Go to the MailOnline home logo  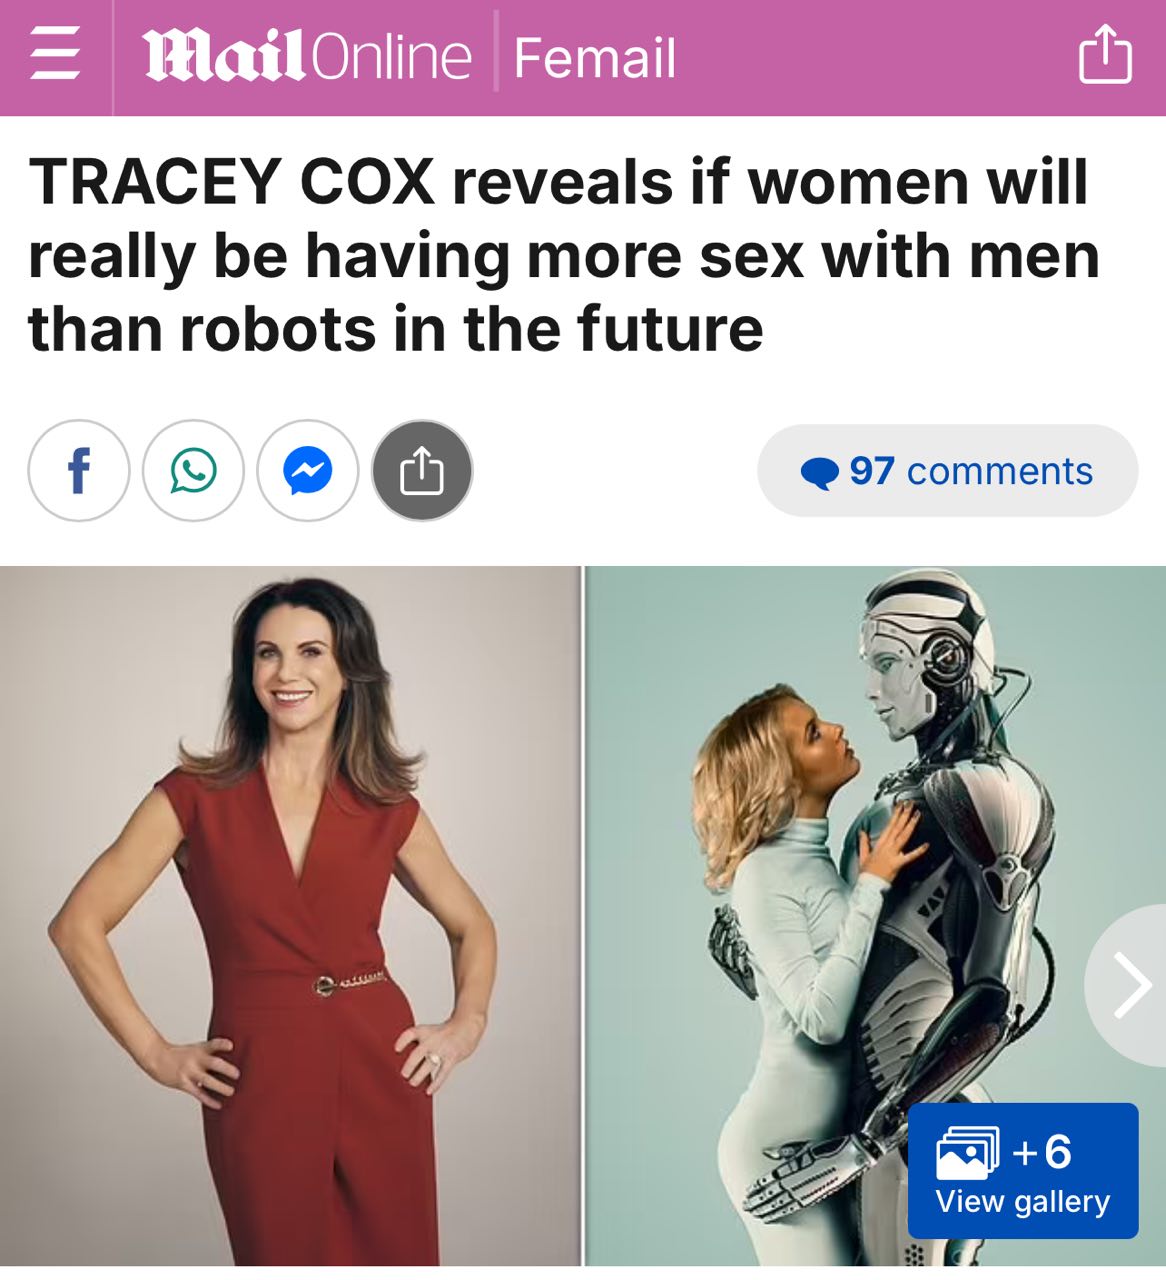pos(307,56)
